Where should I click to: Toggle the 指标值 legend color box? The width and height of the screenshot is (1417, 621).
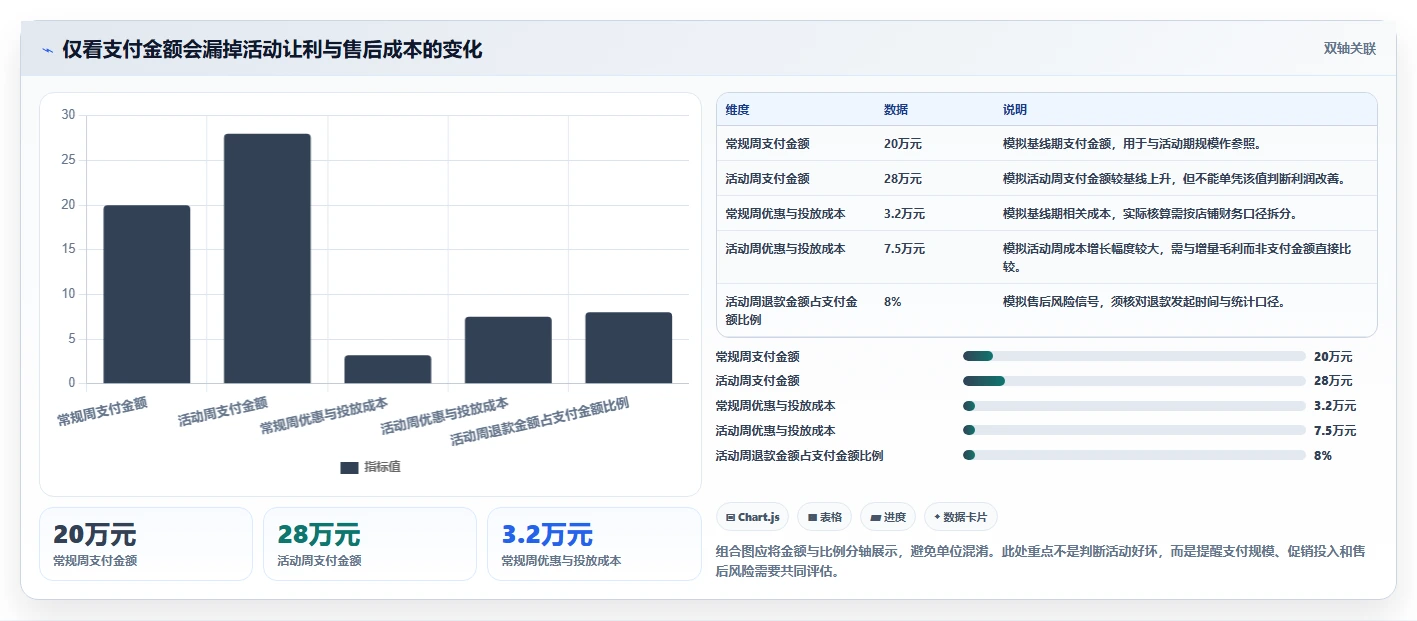pyautogui.click(x=349, y=467)
